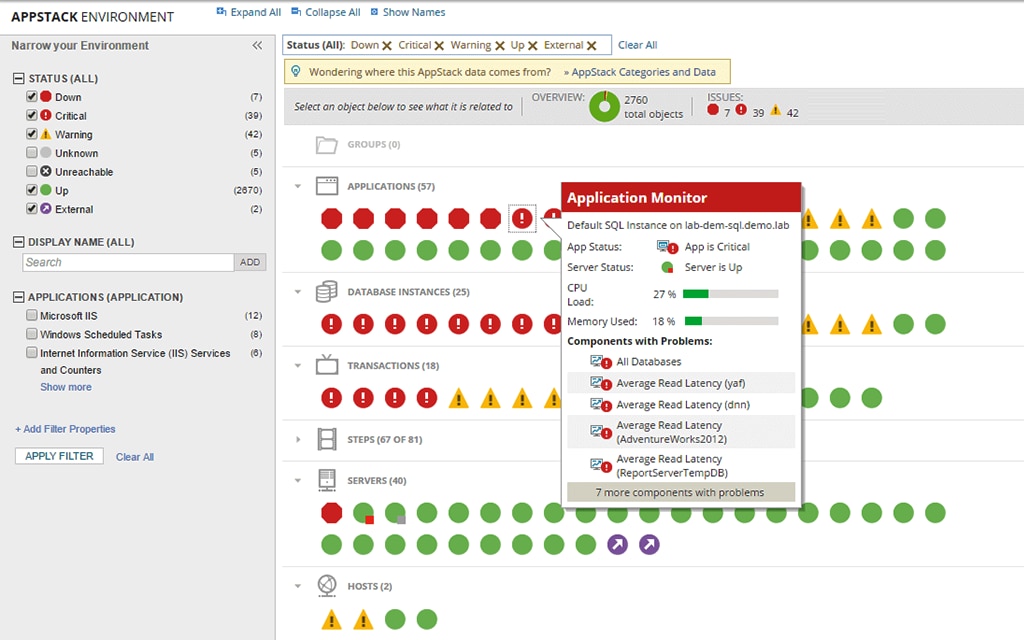Image resolution: width=1024 pixels, height=640 pixels.
Task: Enable Show Names in the top toolbar
Action: click(x=407, y=12)
